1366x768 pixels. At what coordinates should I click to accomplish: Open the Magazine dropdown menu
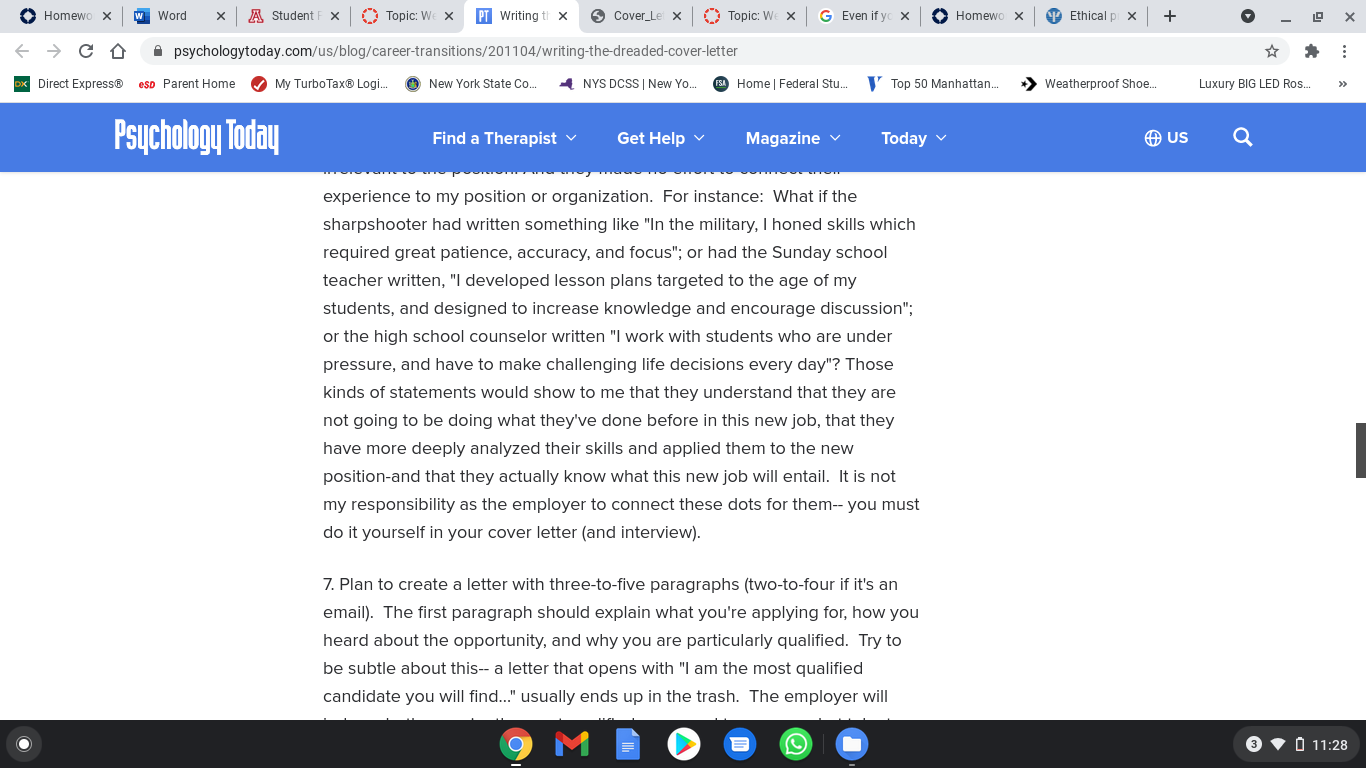793,138
